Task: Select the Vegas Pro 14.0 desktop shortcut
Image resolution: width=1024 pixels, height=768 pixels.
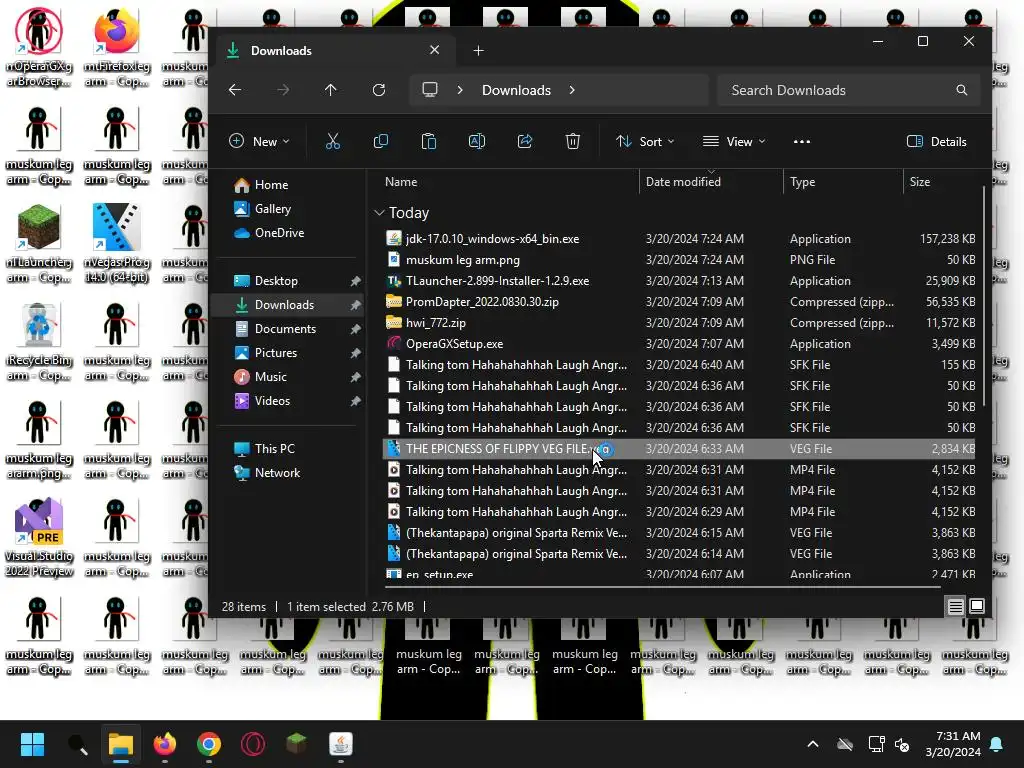Action: pyautogui.click(x=117, y=243)
